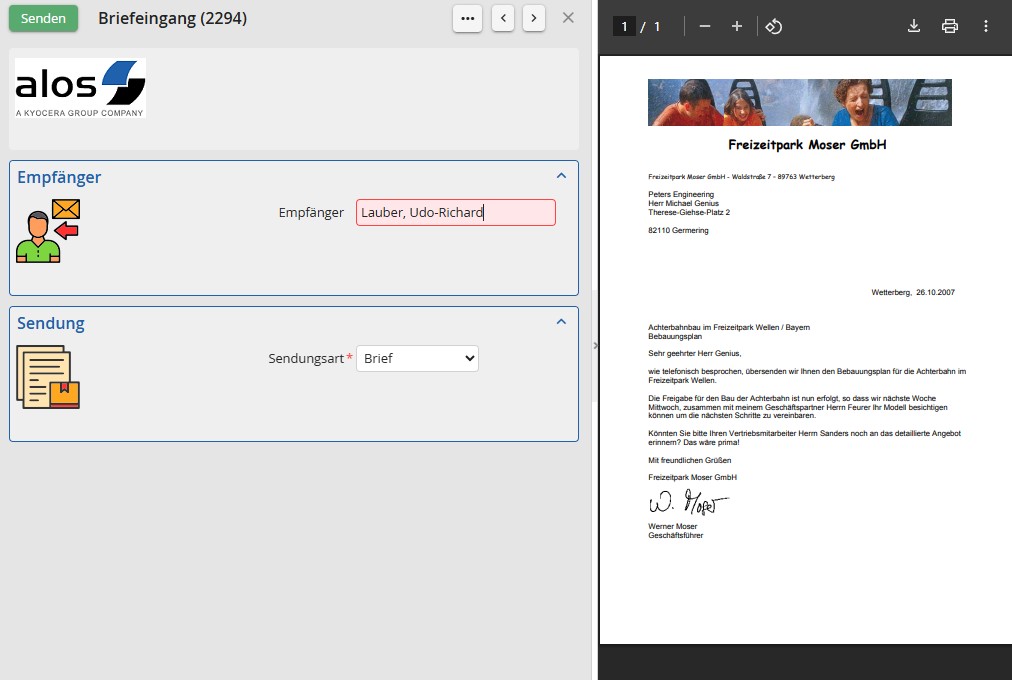Download the PDF document
Screen dimensions: 1012x680
pyautogui.click(x=913, y=26)
